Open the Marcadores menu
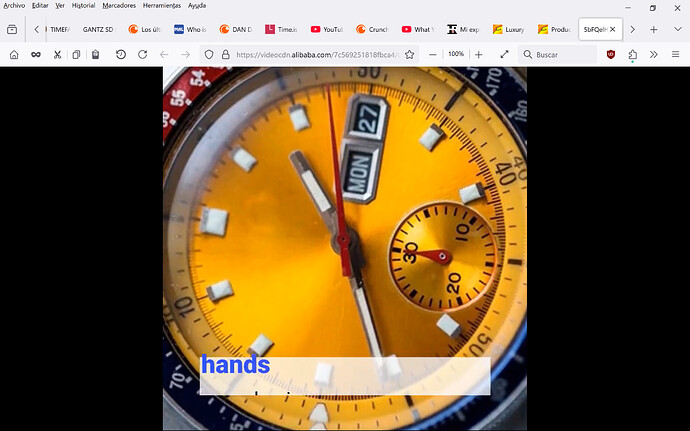This screenshot has height=431, width=690. tap(119, 6)
